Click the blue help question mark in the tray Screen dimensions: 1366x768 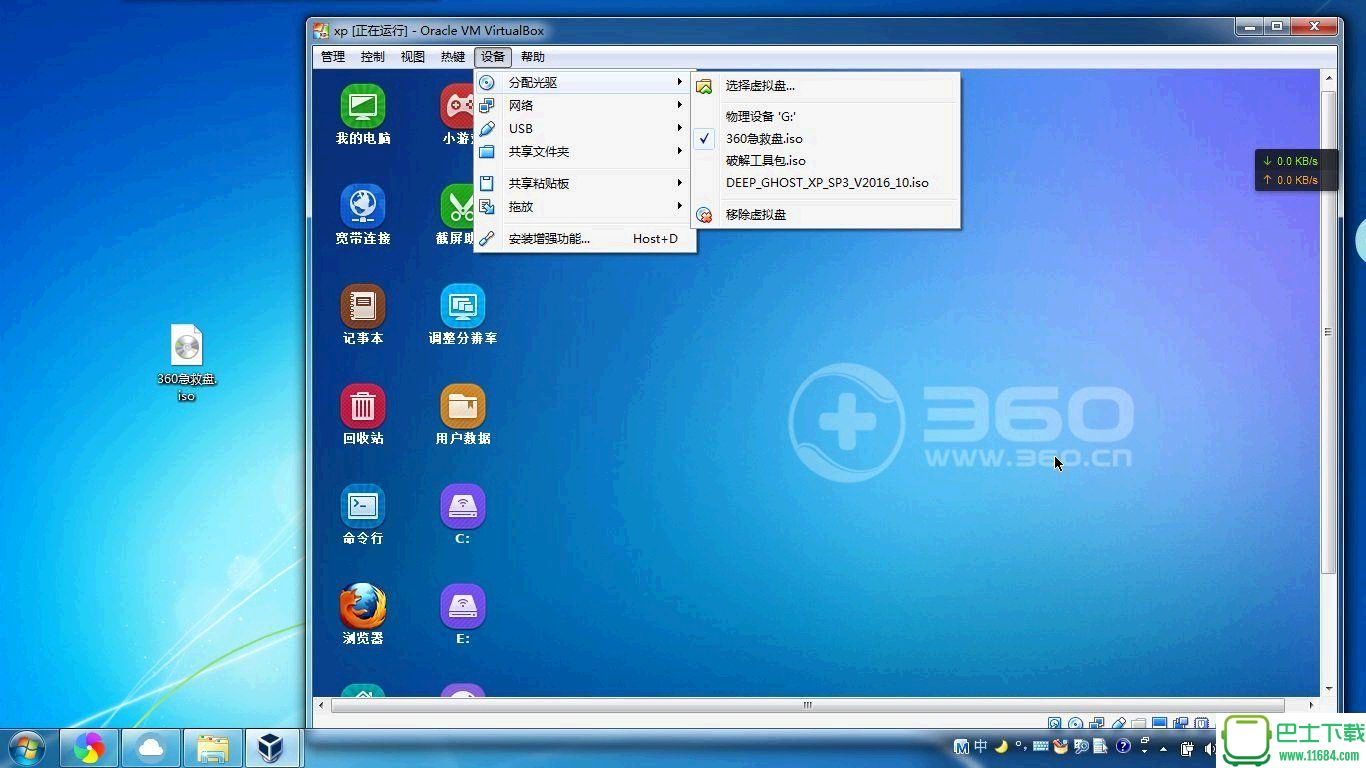click(x=1123, y=746)
